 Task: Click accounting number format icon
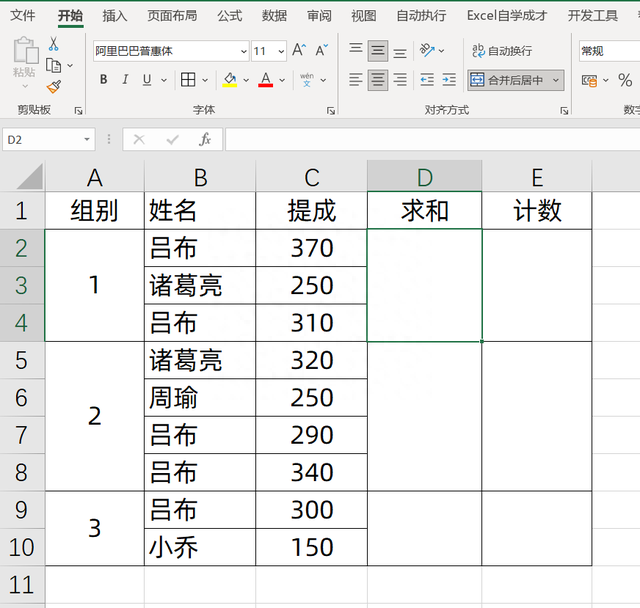589,80
